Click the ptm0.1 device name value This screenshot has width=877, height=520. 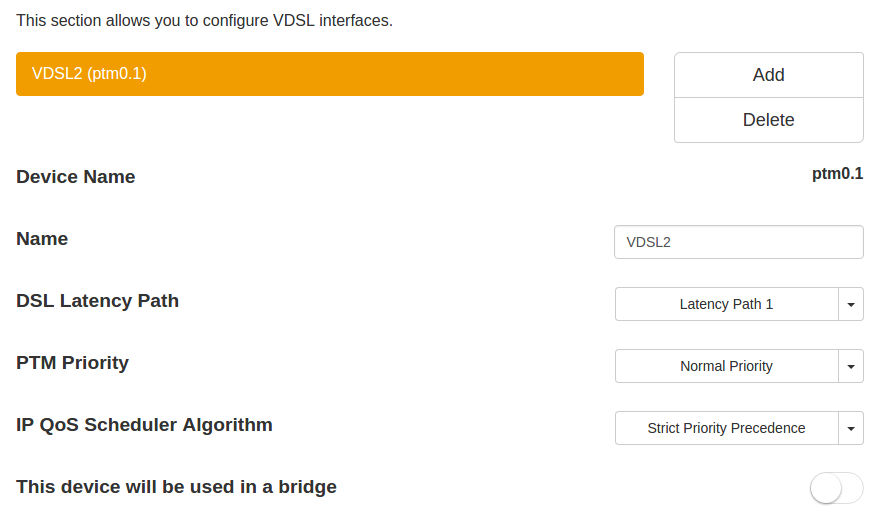coord(837,174)
